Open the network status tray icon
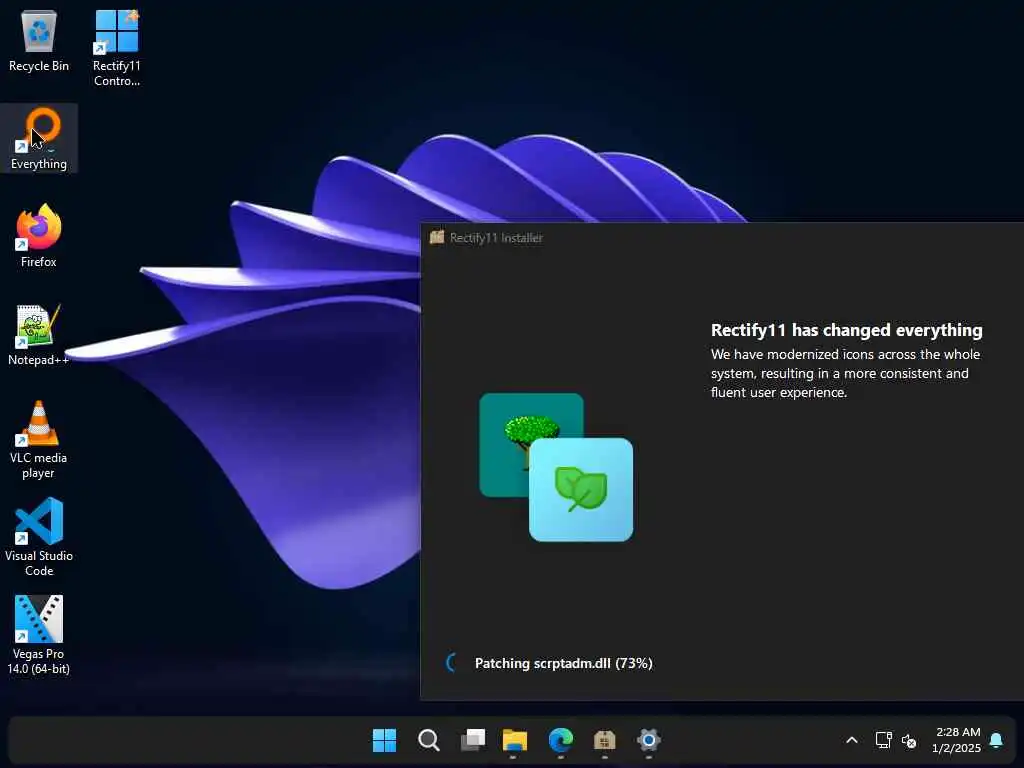The width and height of the screenshot is (1024, 768). pyautogui.click(x=883, y=740)
